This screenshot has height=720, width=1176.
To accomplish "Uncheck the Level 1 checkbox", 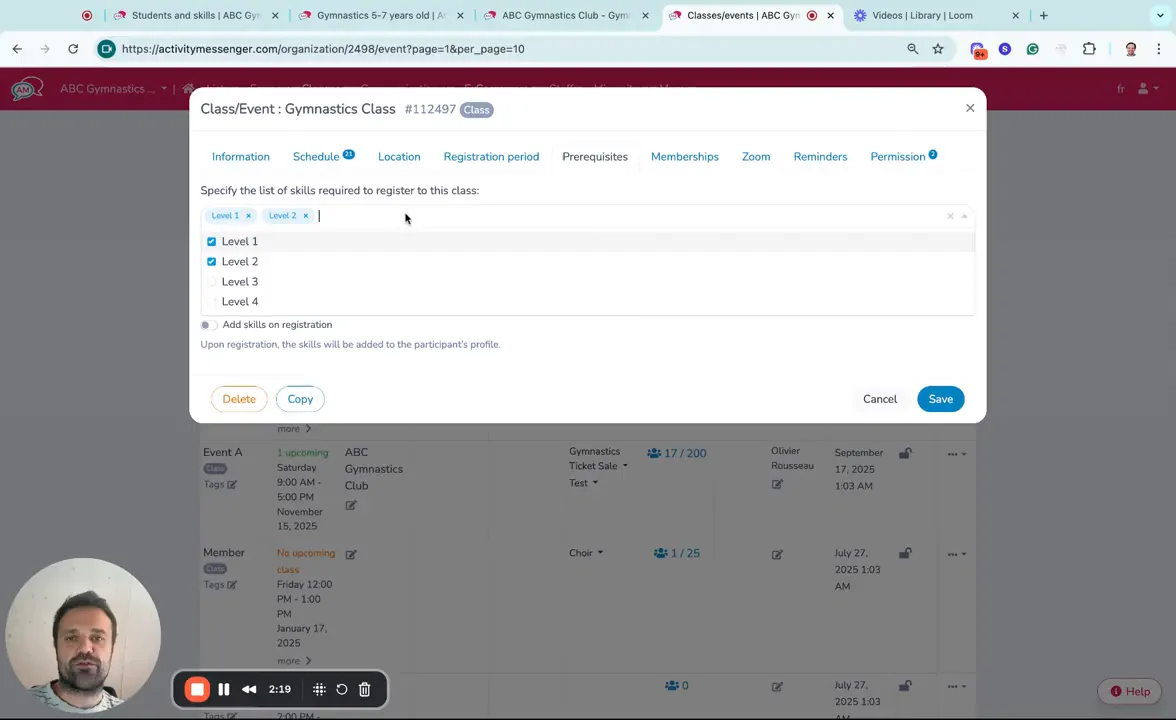I will [x=211, y=242].
